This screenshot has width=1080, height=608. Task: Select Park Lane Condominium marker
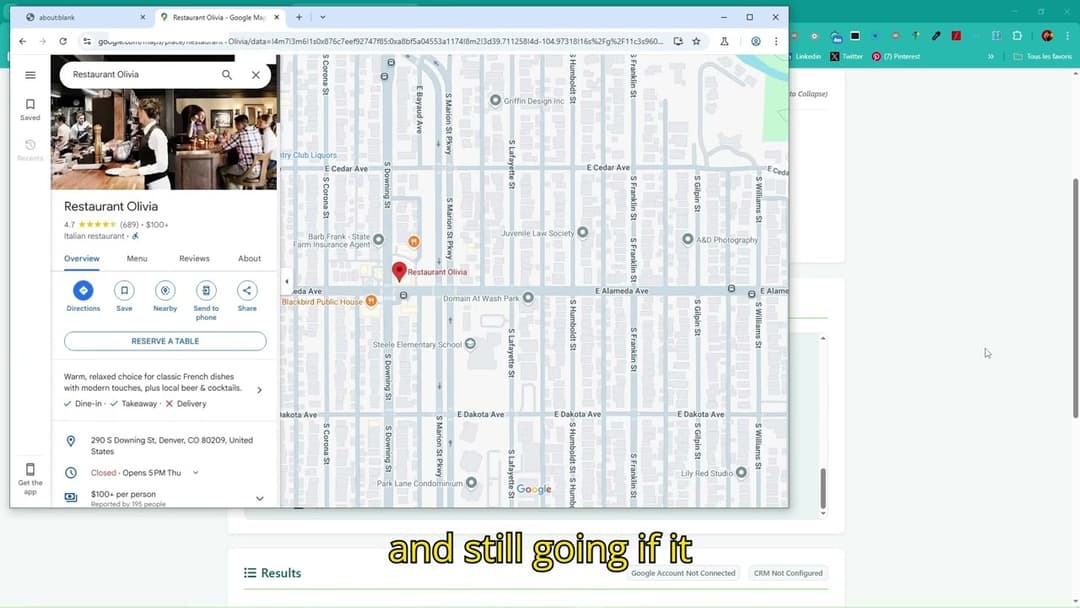click(471, 483)
